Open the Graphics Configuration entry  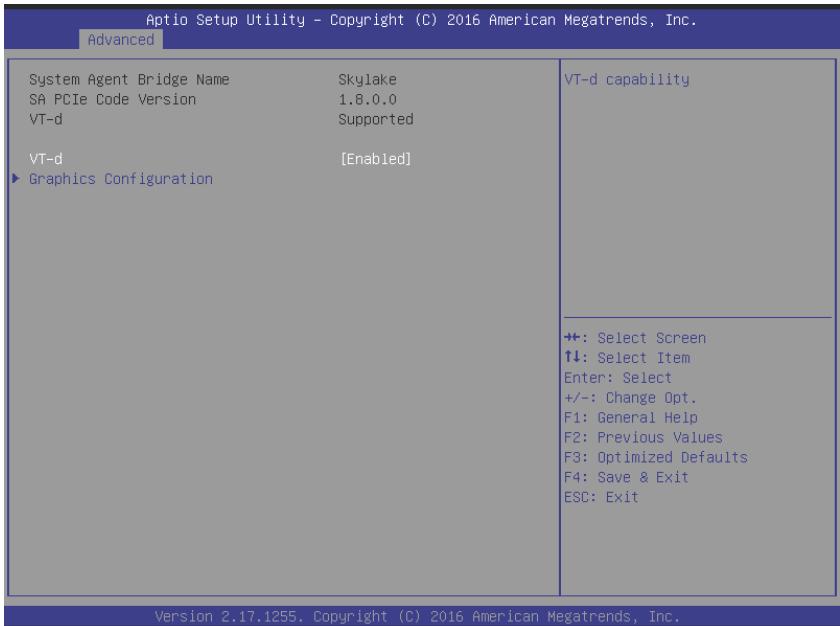pos(121,179)
